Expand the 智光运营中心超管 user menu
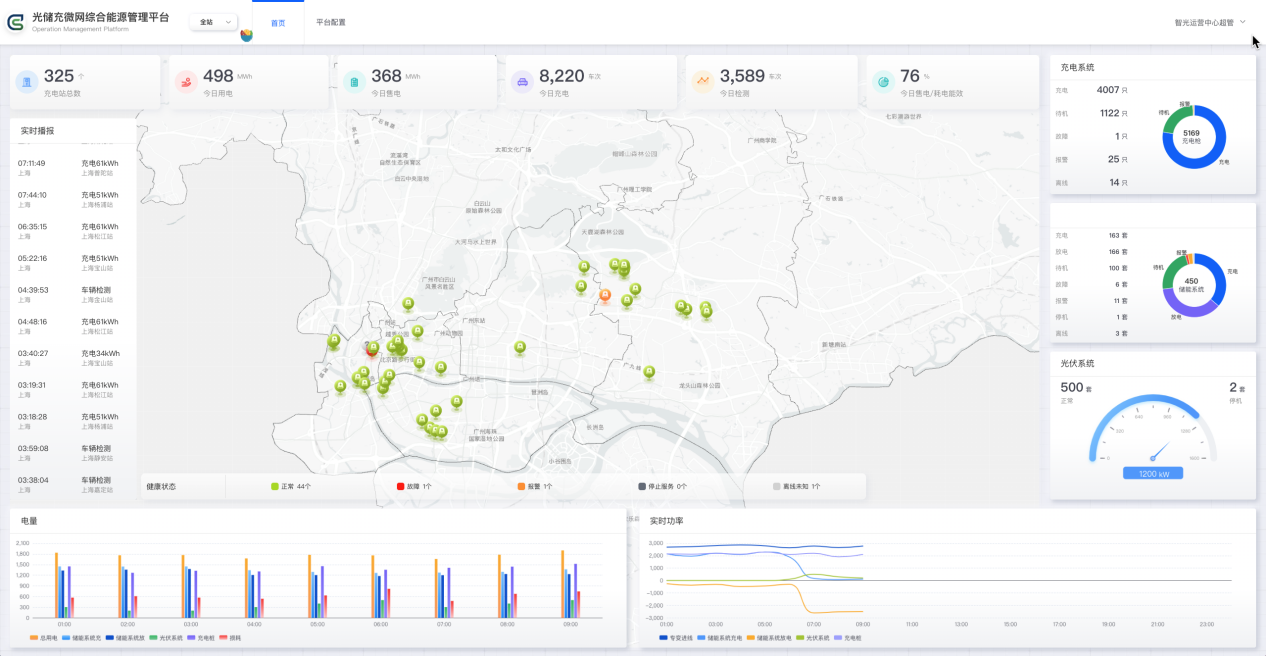Viewport: 1266px width, 656px height. click(1204, 22)
